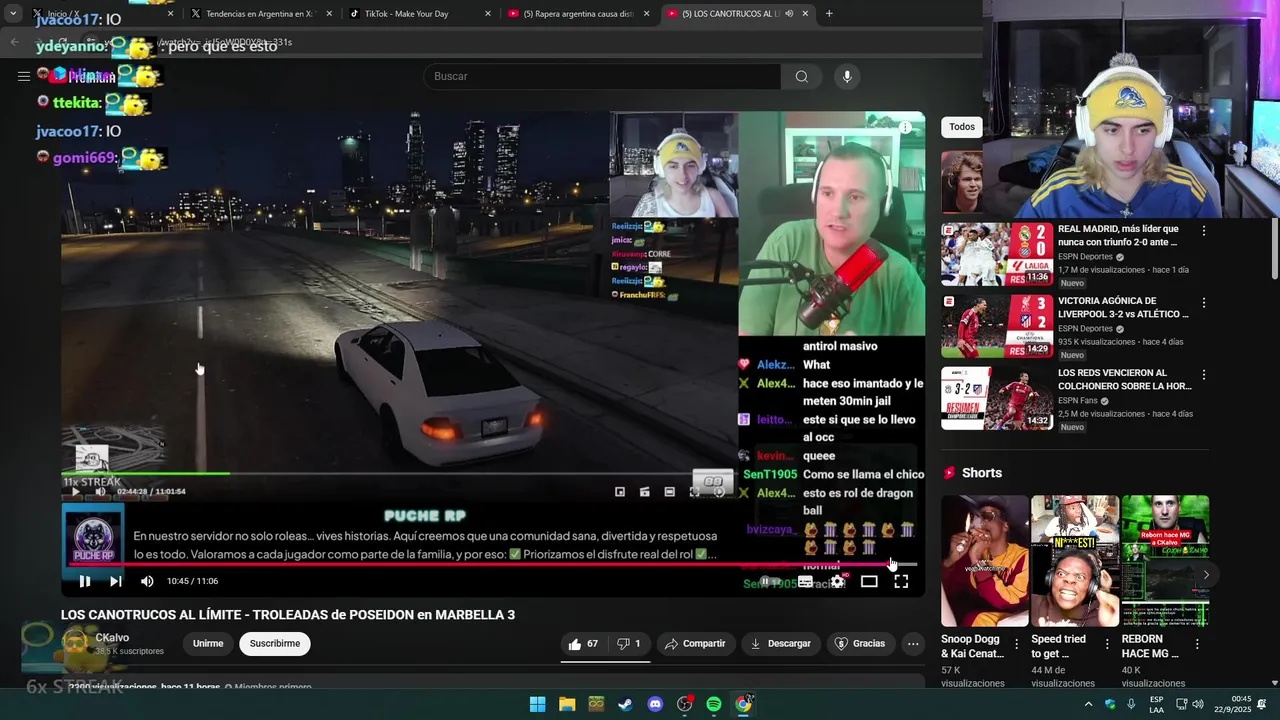Open options for Snoop Dogg short
1280x720 pixels.
pyautogui.click(x=1017, y=645)
